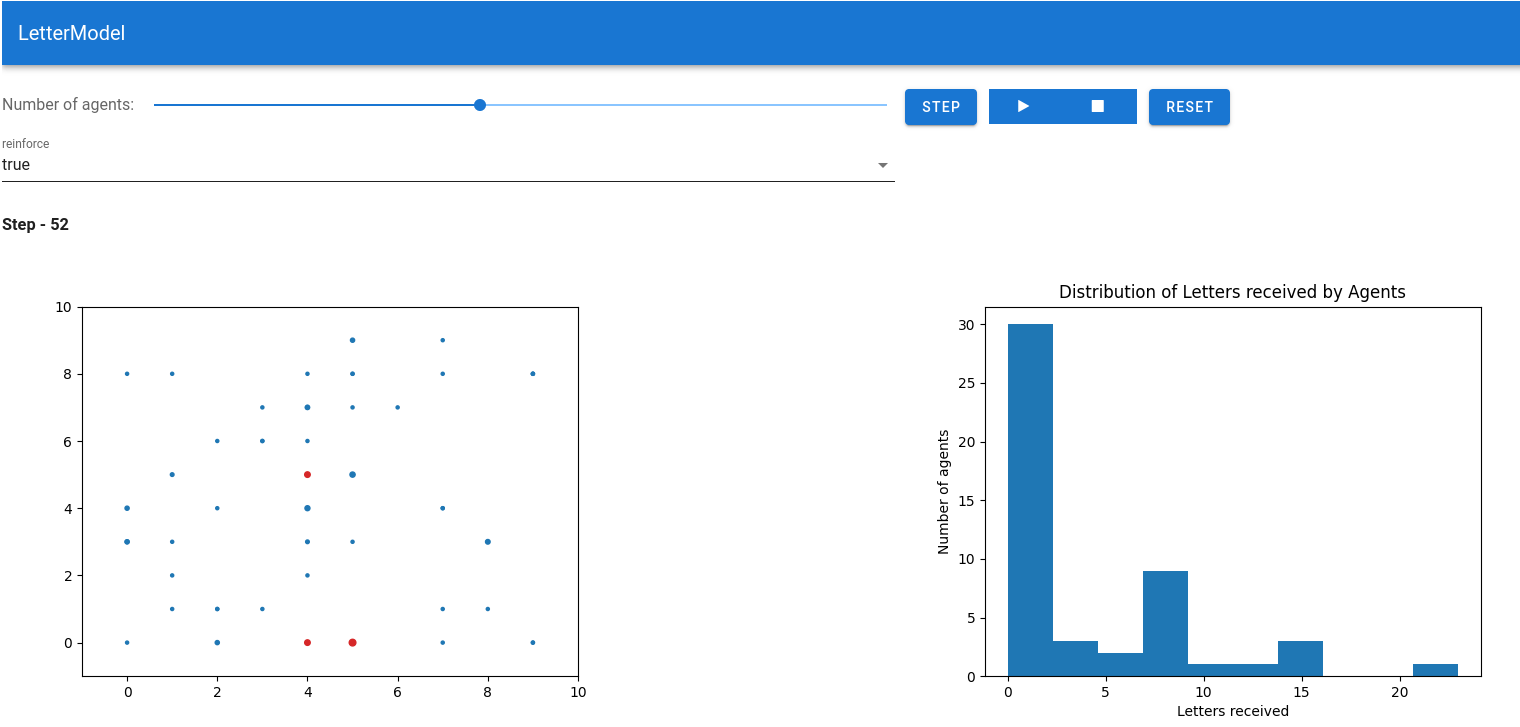Select the 'Step - 52' status label
Screen dimensions: 1520x727
(x=34, y=224)
